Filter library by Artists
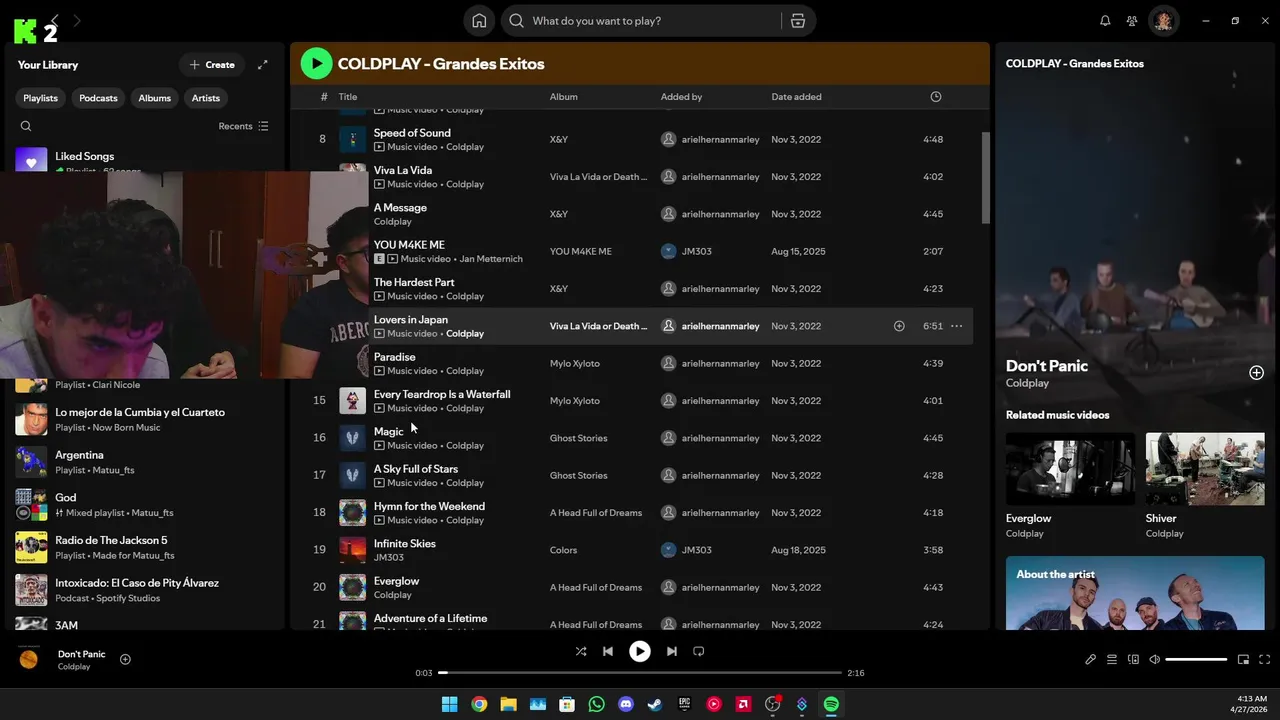The height and width of the screenshot is (720, 1280). (206, 98)
